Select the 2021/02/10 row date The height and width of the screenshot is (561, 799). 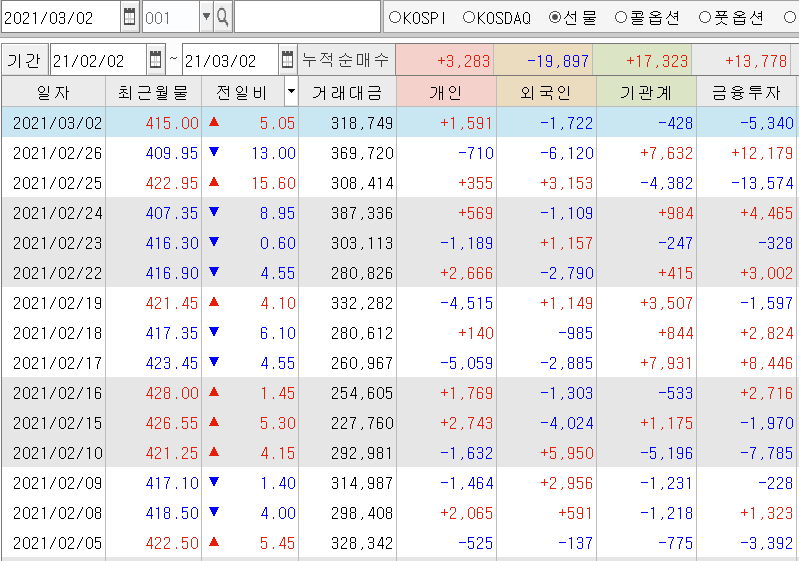[58, 453]
